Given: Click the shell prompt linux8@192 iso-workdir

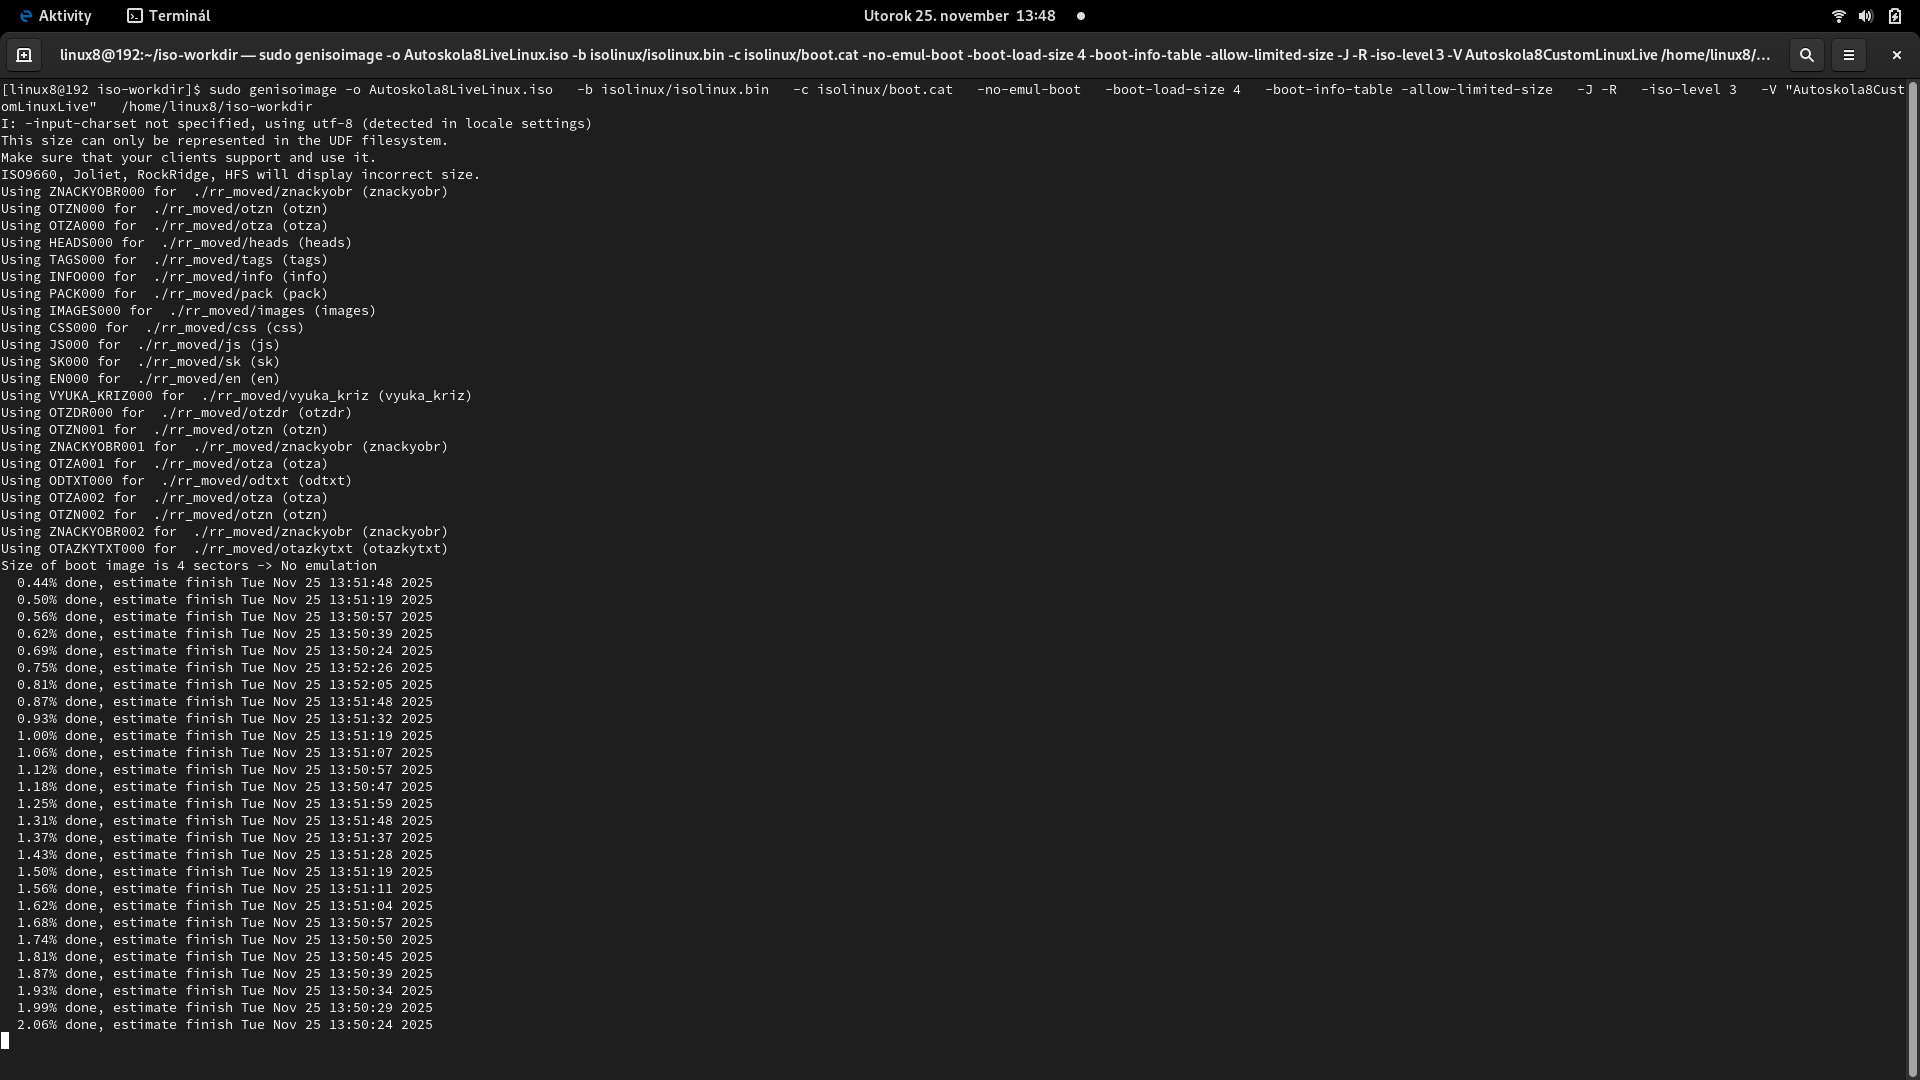Looking at the screenshot, I should 102,89.
